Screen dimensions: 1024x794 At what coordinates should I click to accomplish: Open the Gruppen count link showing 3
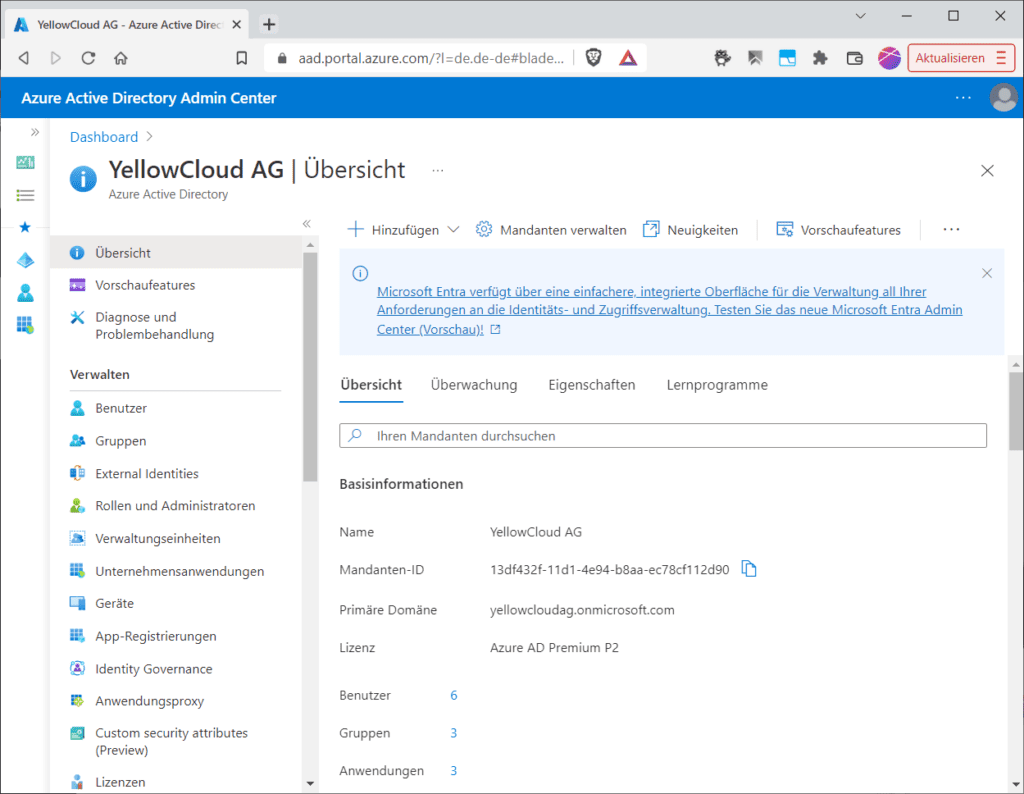point(454,733)
